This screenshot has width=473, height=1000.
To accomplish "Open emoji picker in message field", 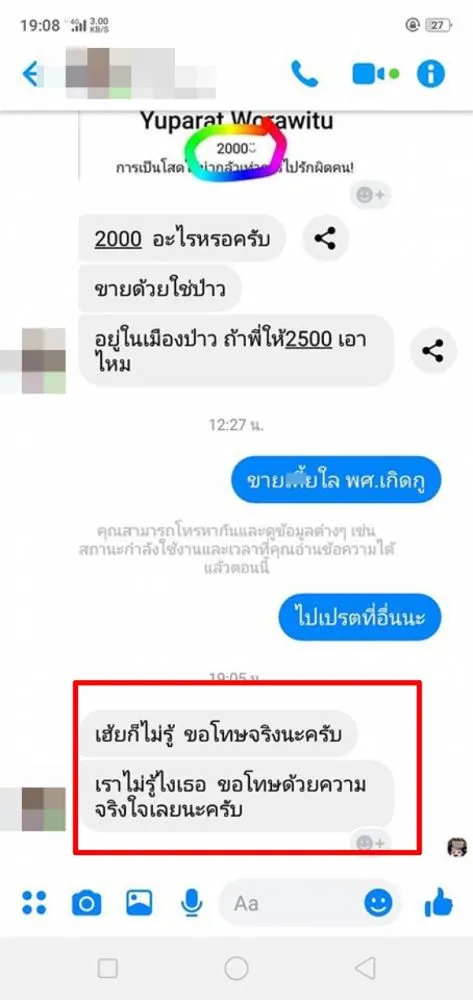I will coord(379,902).
